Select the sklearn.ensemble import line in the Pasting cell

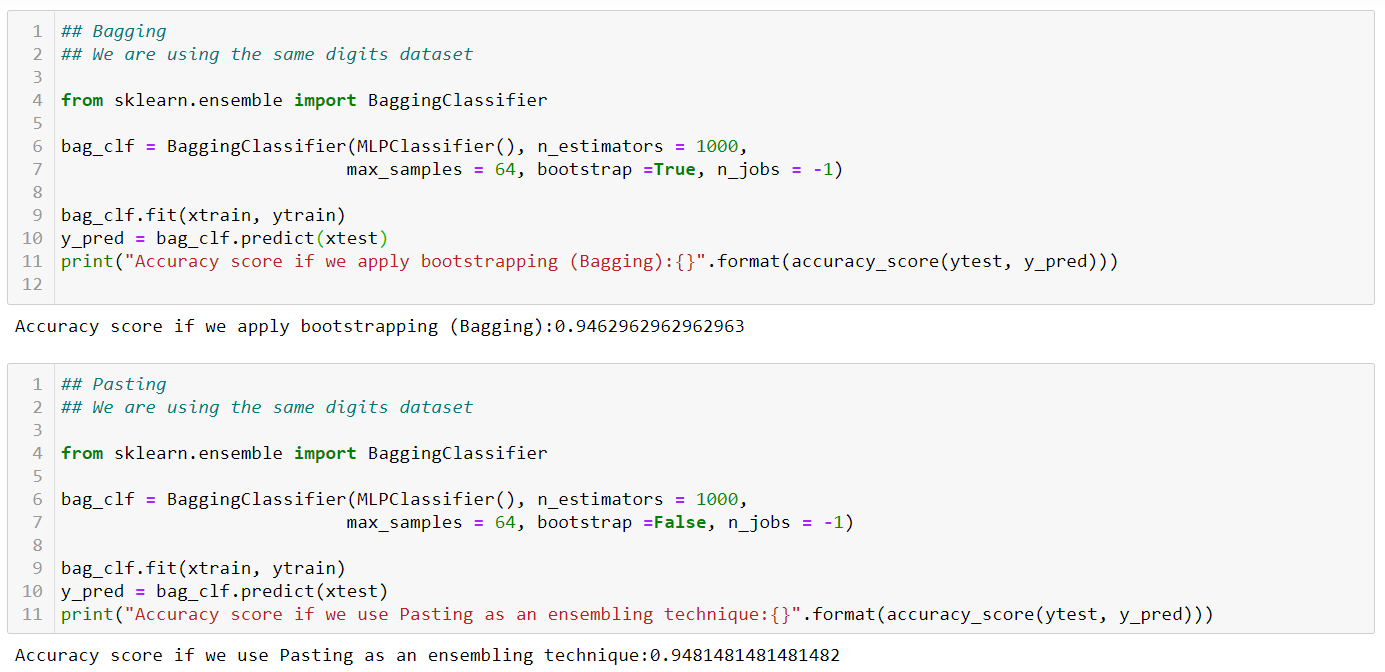coord(304,453)
